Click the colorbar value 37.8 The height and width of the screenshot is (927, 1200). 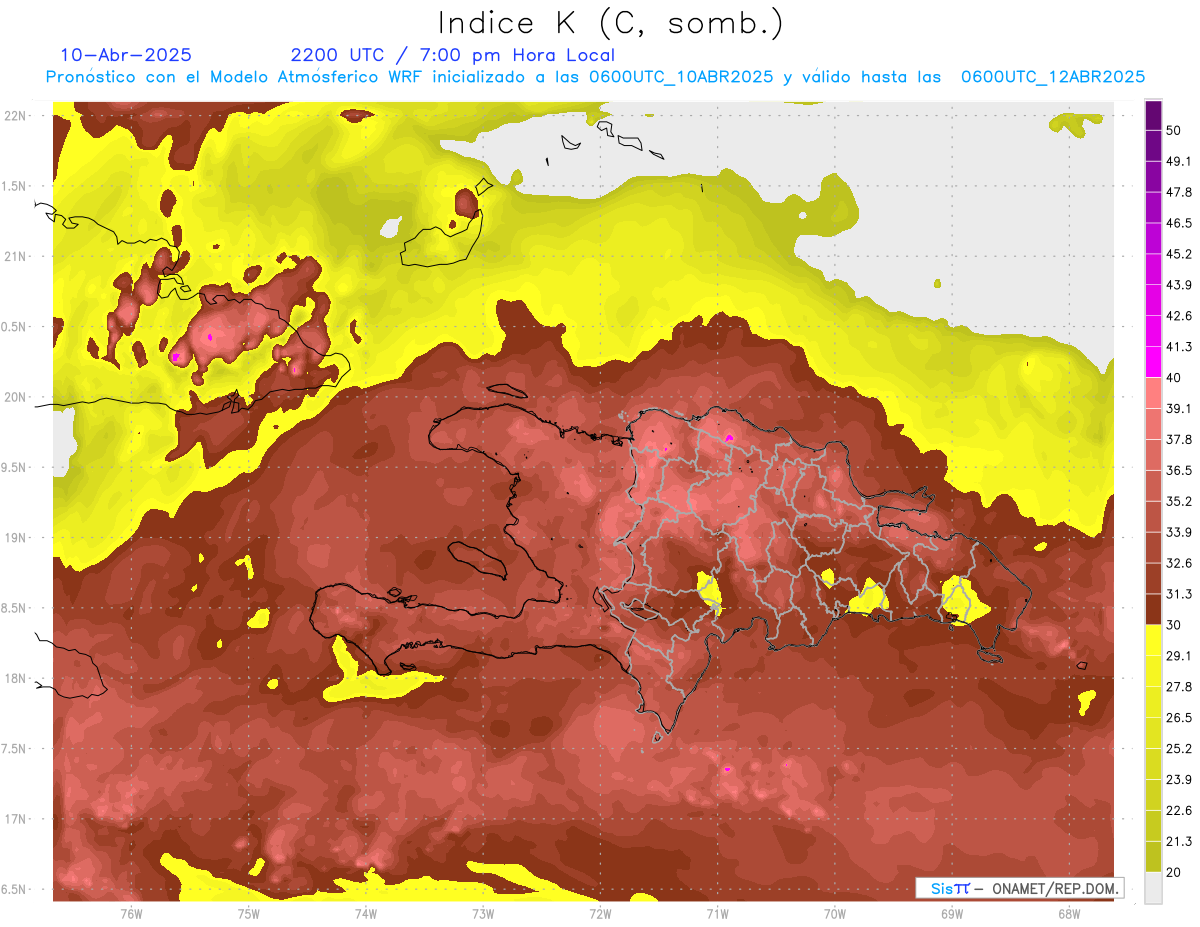pyautogui.click(x=1179, y=439)
